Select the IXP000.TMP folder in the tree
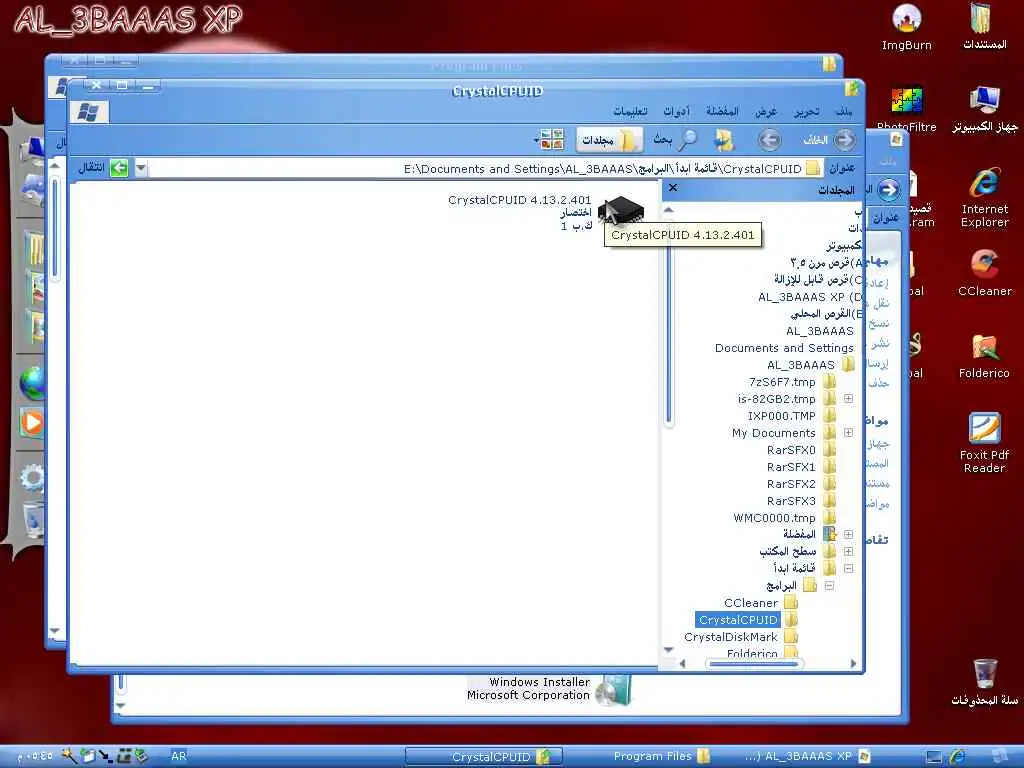This screenshot has height=768, width=1024. [x=782, y=416]
